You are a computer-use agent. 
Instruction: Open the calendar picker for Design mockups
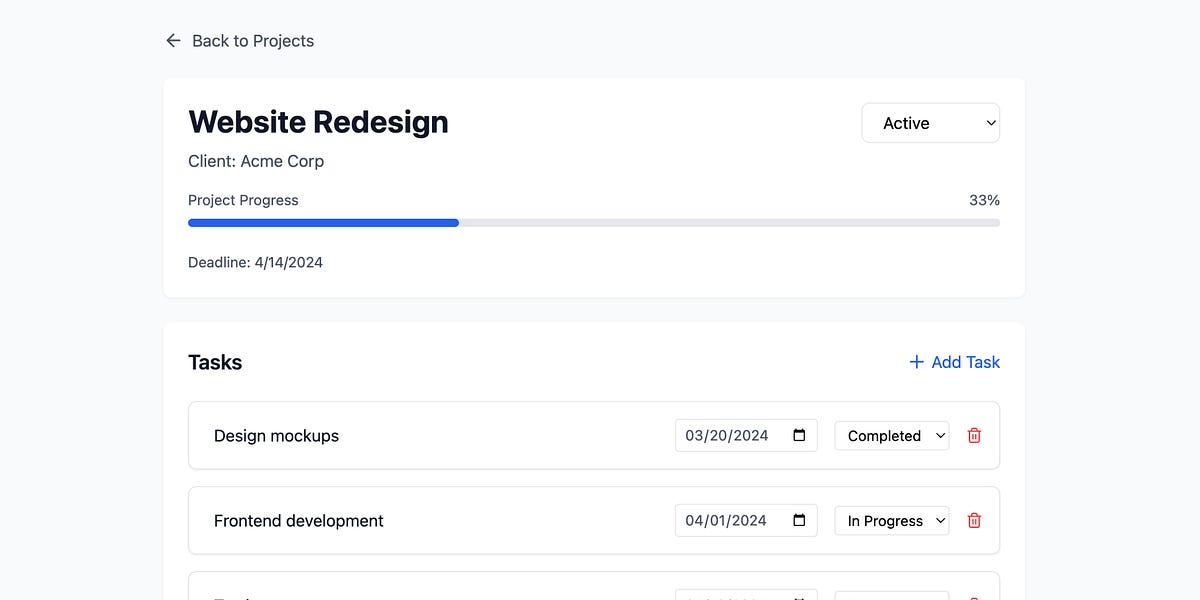(x=797, y=435)
